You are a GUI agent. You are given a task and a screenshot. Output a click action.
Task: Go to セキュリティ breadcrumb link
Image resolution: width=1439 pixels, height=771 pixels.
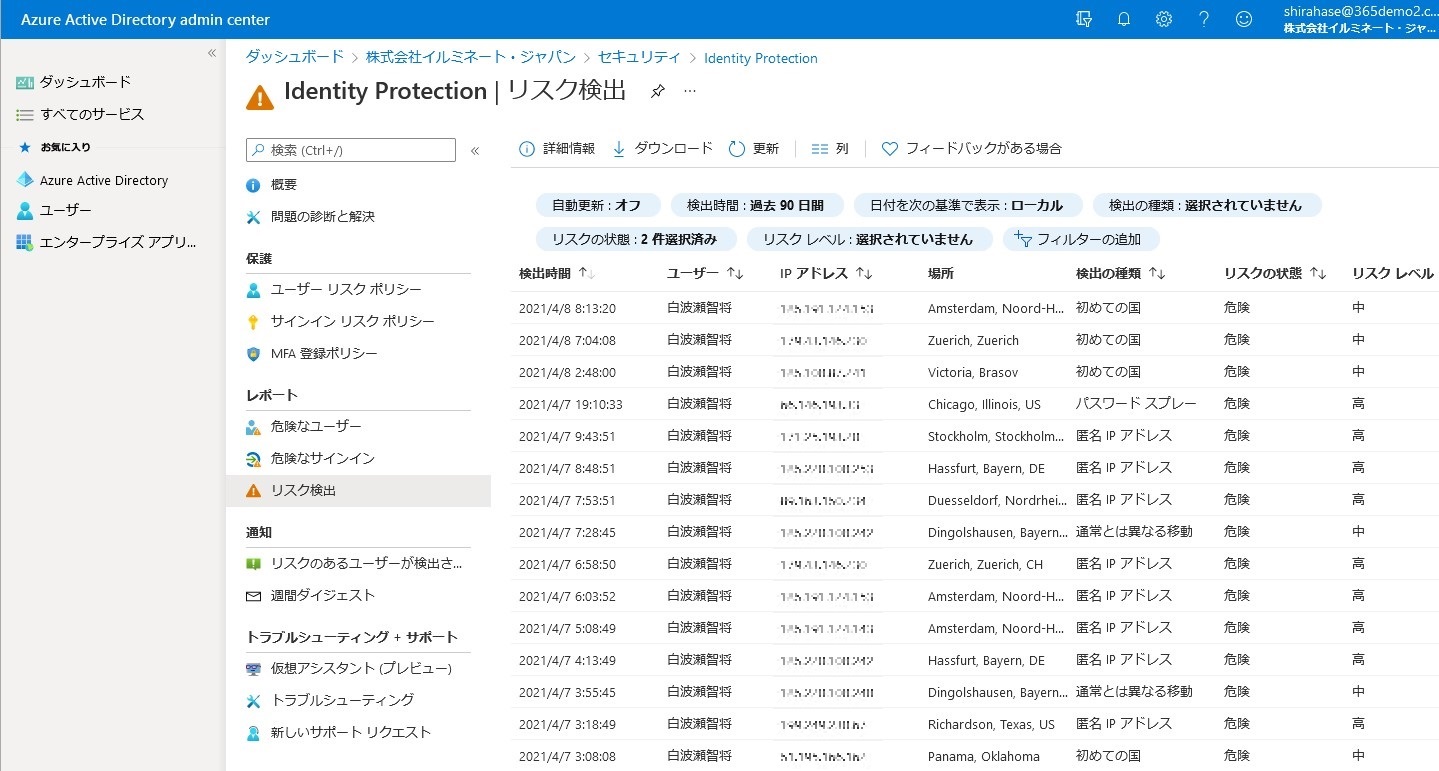coord(639,58)
